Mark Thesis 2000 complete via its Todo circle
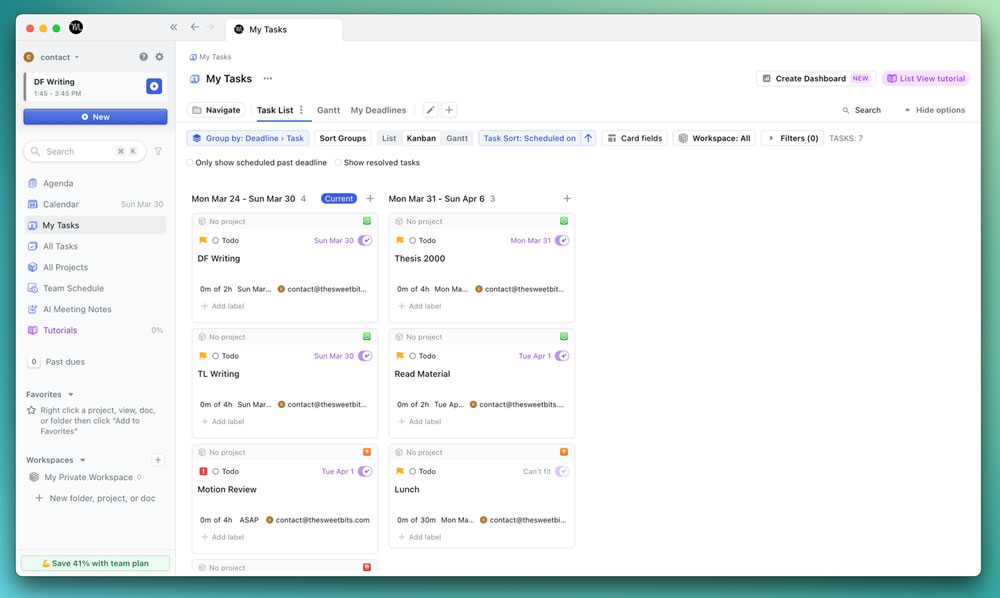Screen dimensions: 1000x598 (x=413, y=240)
